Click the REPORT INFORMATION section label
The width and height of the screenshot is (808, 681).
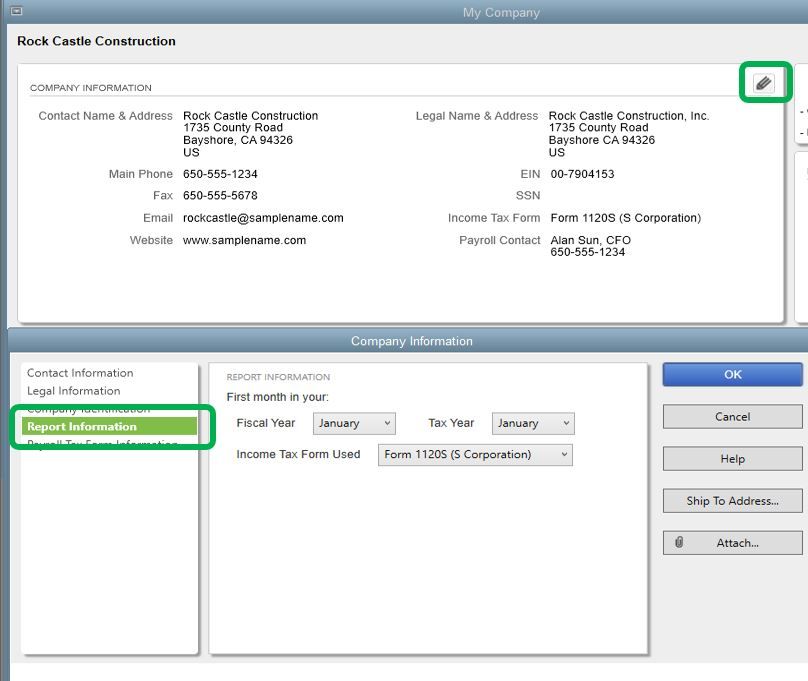point(278,377)
